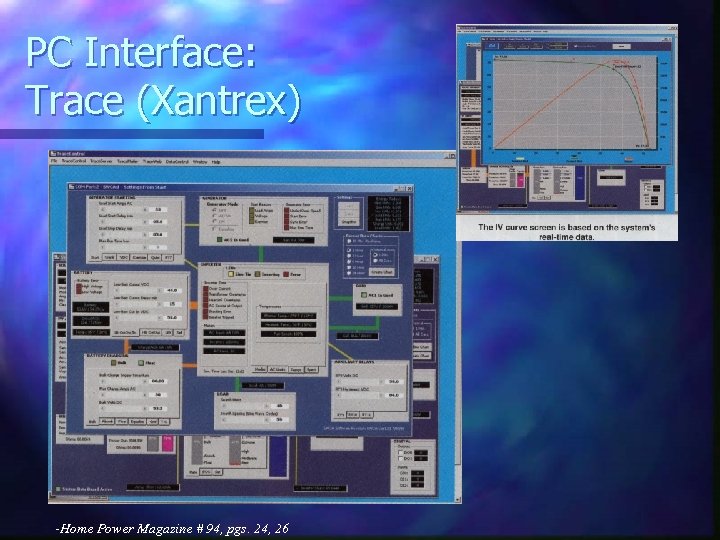The width and height of the screenshot is (720, 540).
Task: Switch to the Float tab in Battery Charging
Action: click(x=122, y=421)
